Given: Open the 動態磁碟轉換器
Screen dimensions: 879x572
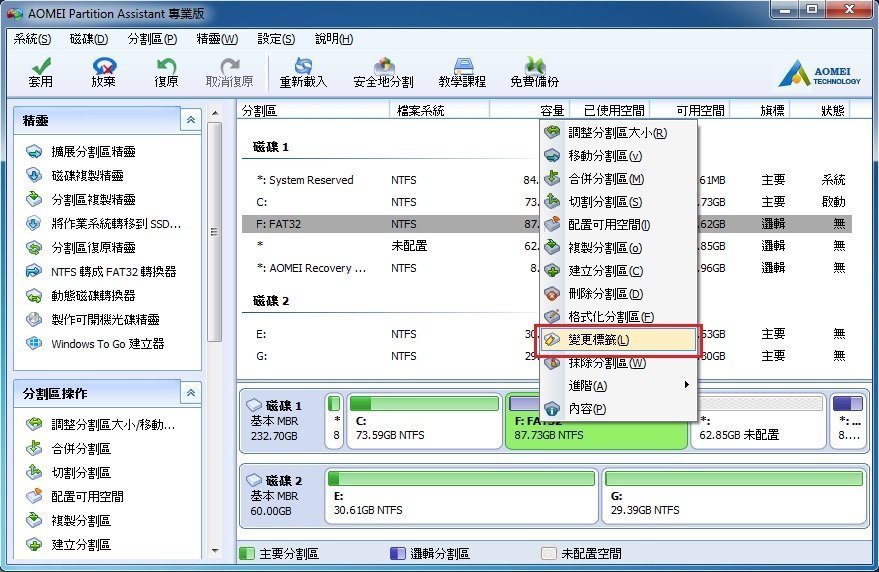Looking at the screenshot, I should pyautogui.click(x=81, y=296).
